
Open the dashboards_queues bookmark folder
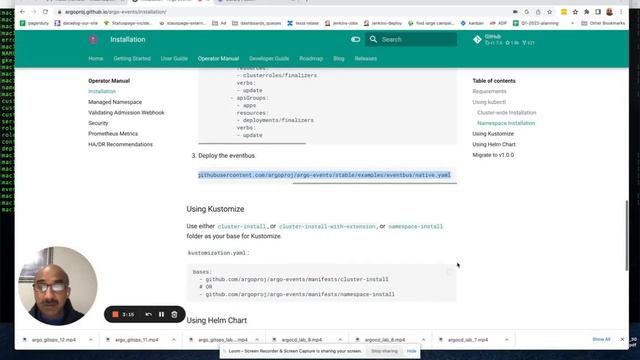(x=256, y=23)
